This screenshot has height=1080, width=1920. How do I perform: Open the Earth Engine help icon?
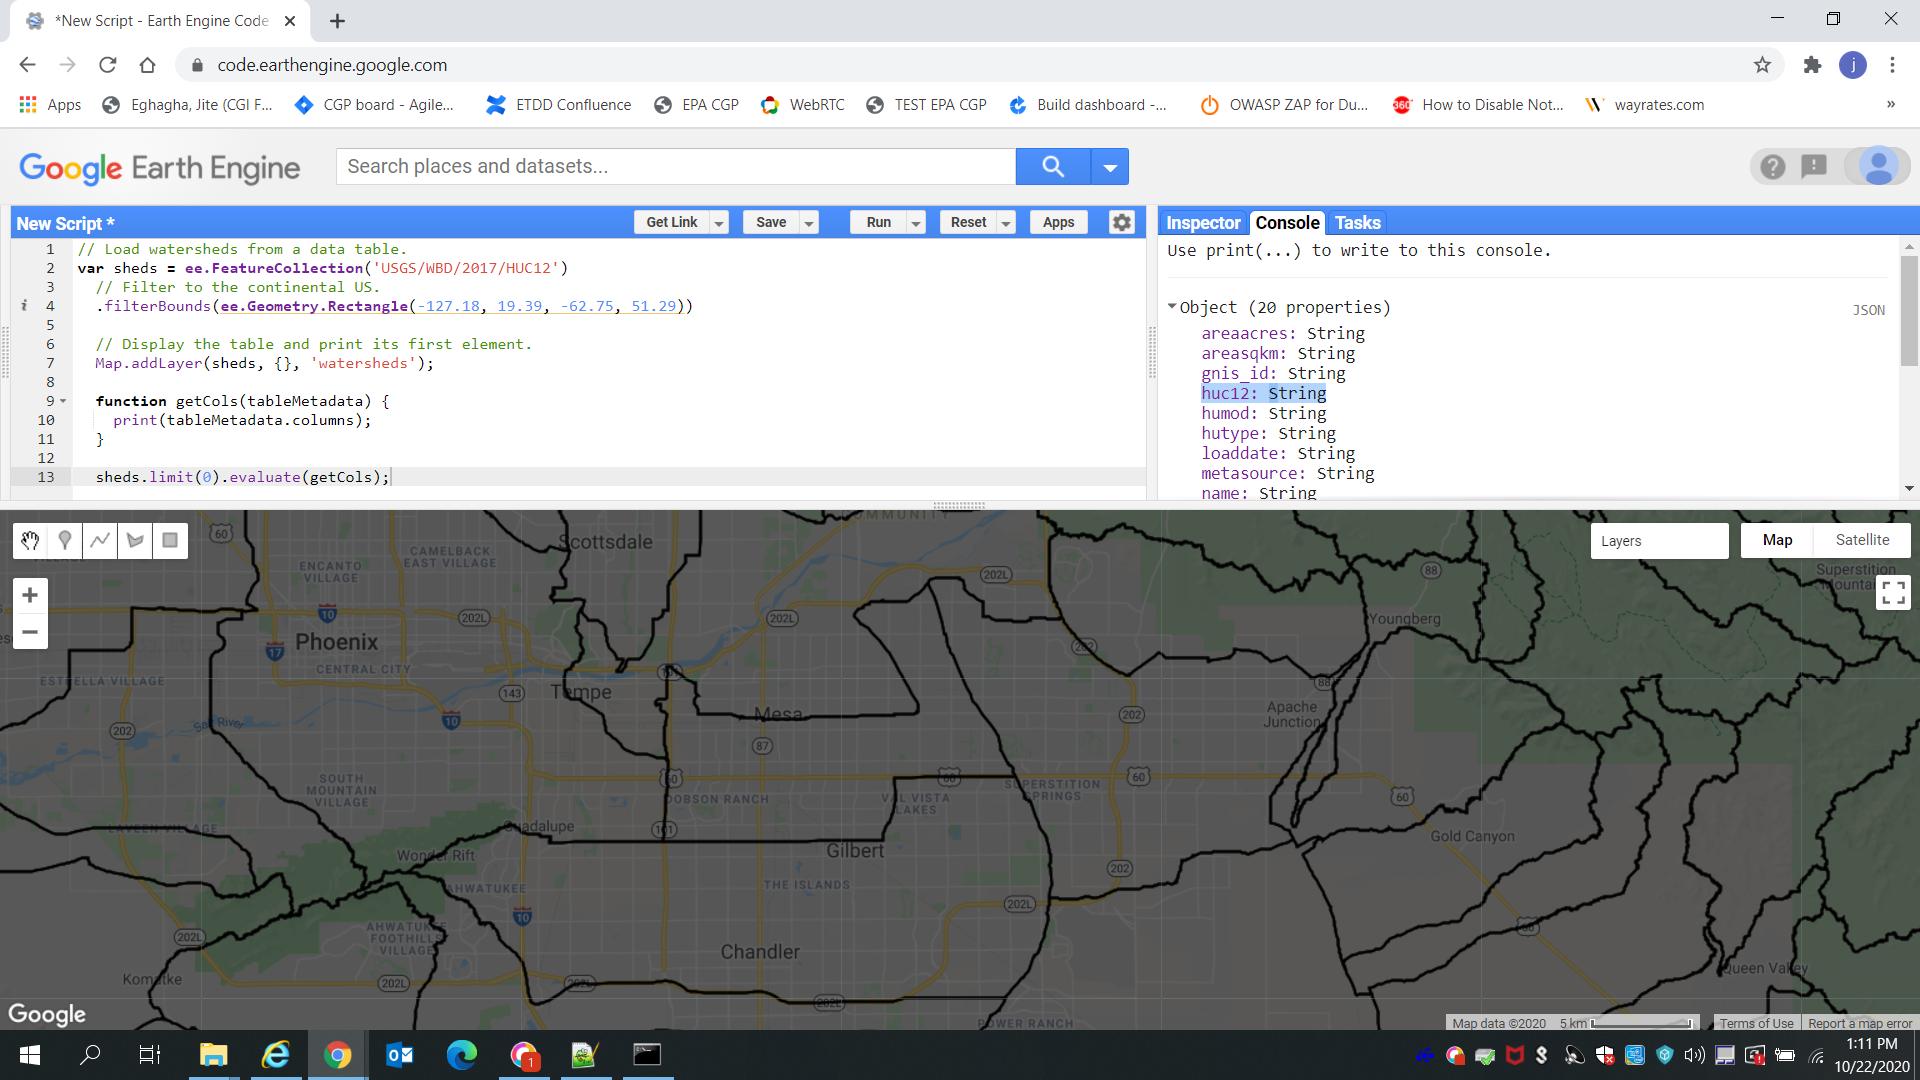[x=1773, y=166]
